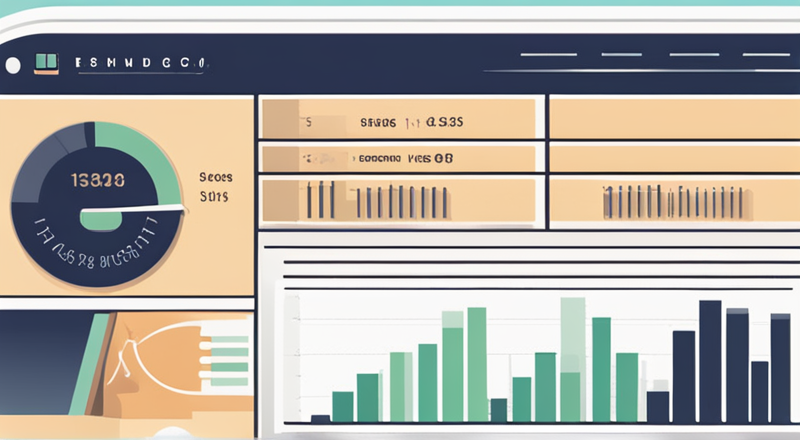
Task: Click the second header navigation line item
Action: [x=621, y=55]
